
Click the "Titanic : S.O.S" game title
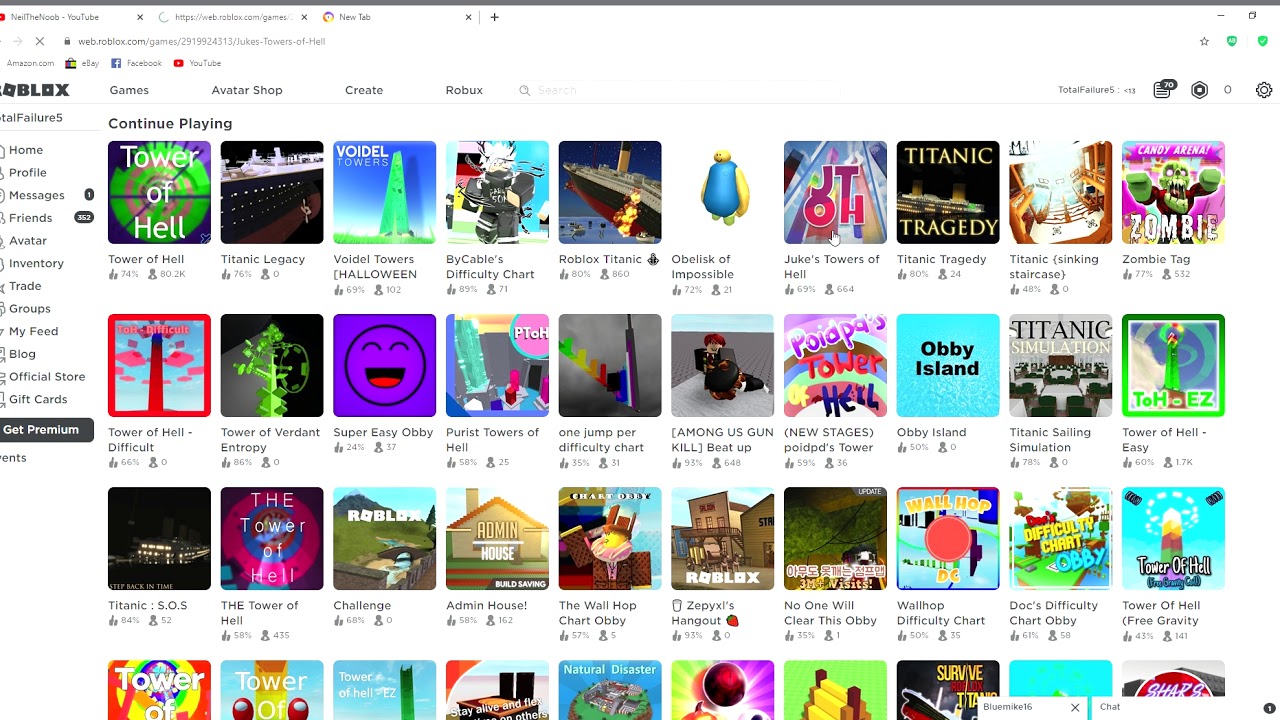(148, 606)
